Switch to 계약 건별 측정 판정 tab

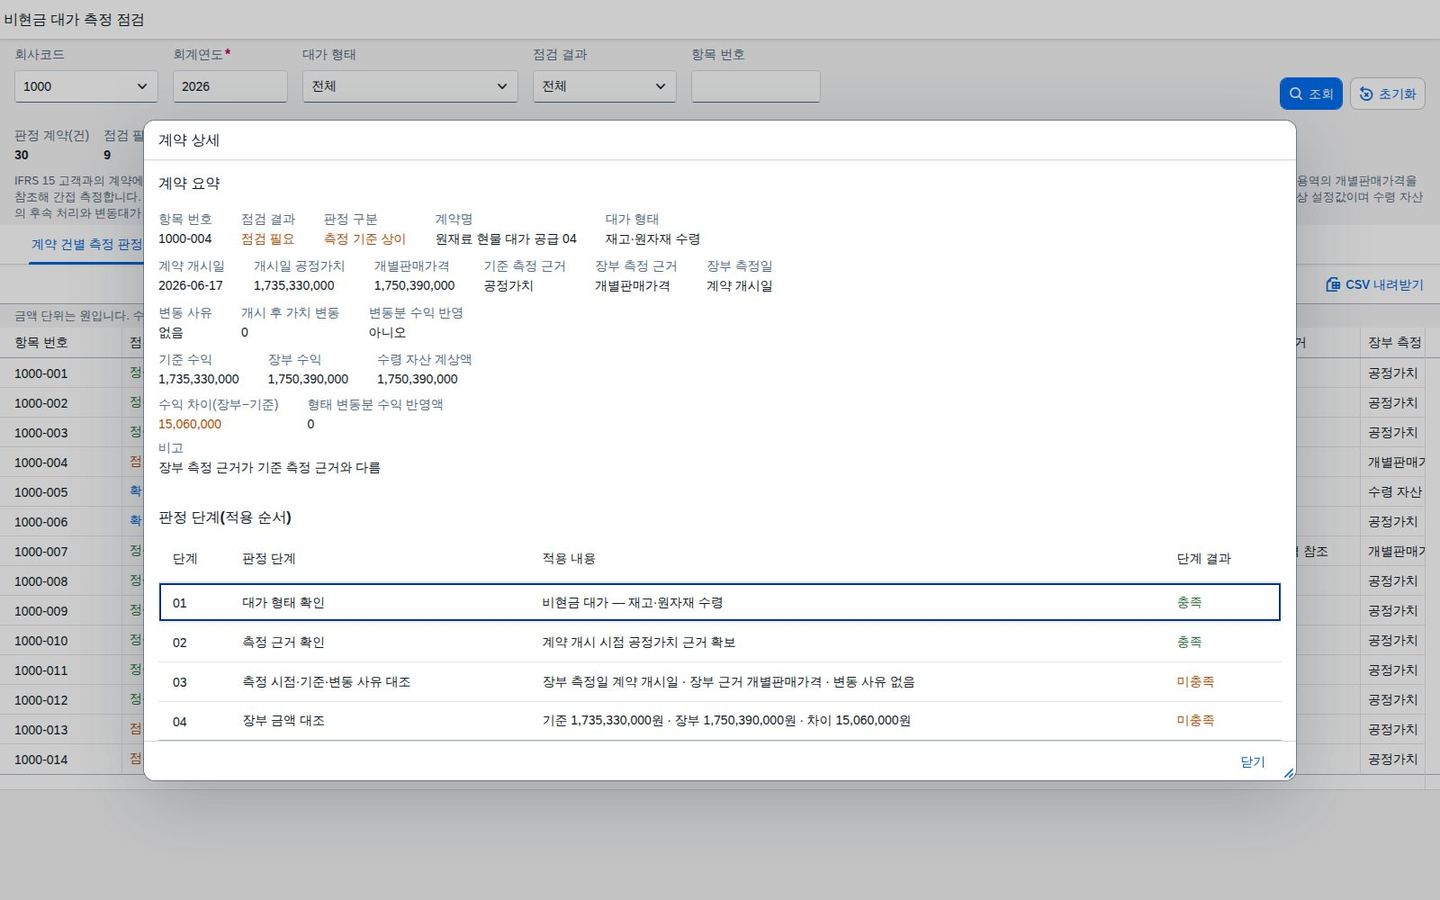pos(87,244)
